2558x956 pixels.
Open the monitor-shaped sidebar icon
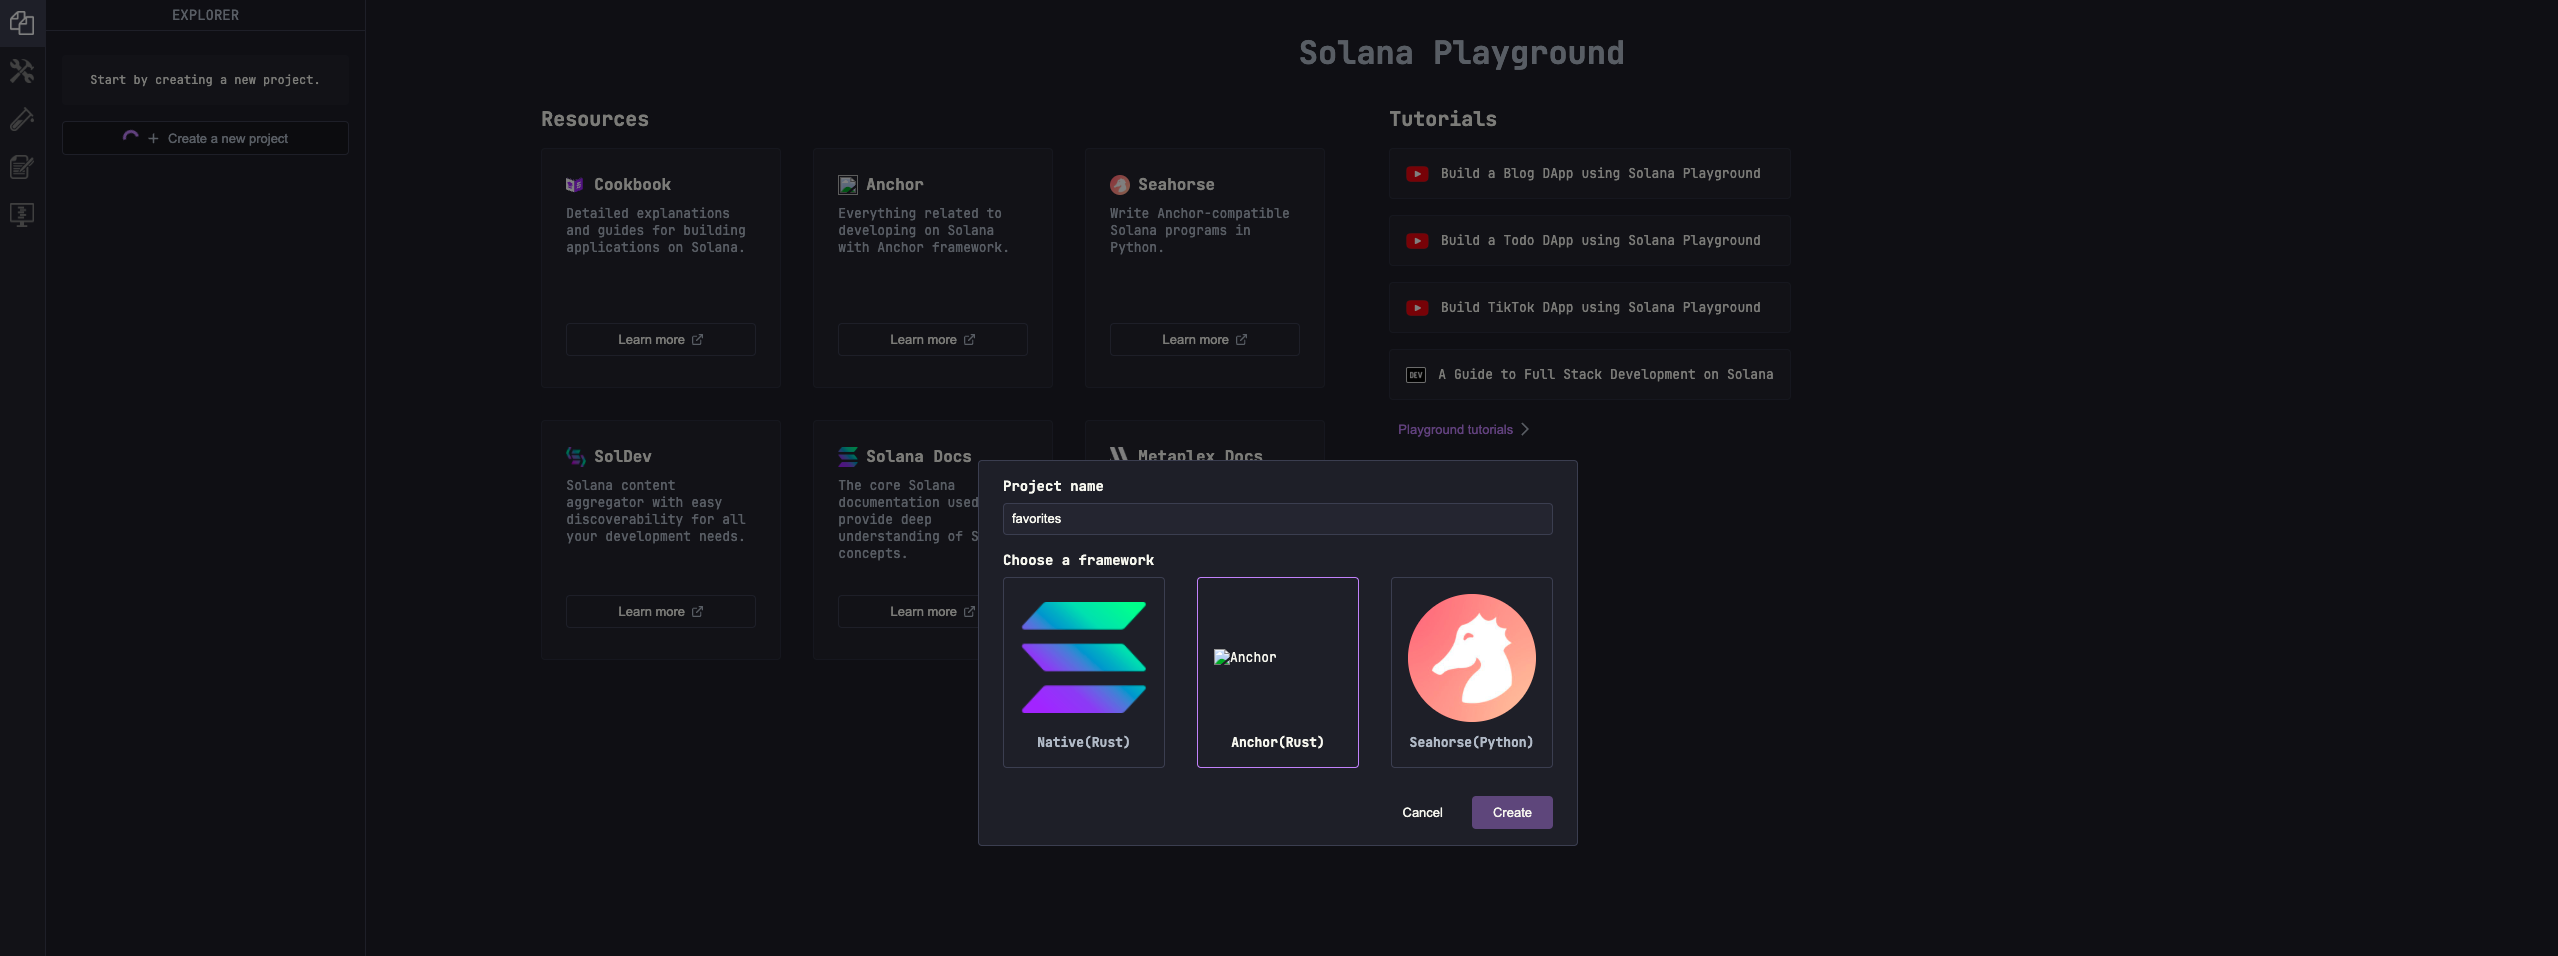pyautogui.click(x=22, y=215)
